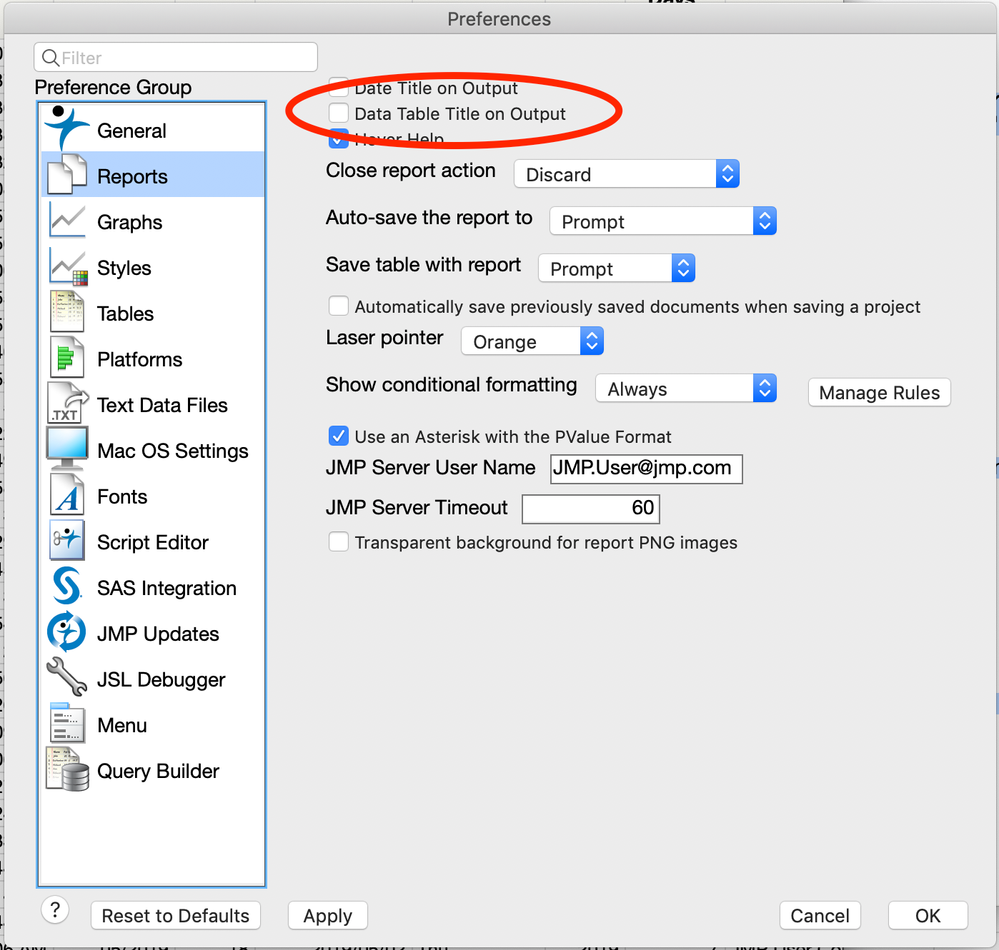This screenshot has width=999, height=950.
Task: Check Data Table Title on Output
Action: click(338, 113)
